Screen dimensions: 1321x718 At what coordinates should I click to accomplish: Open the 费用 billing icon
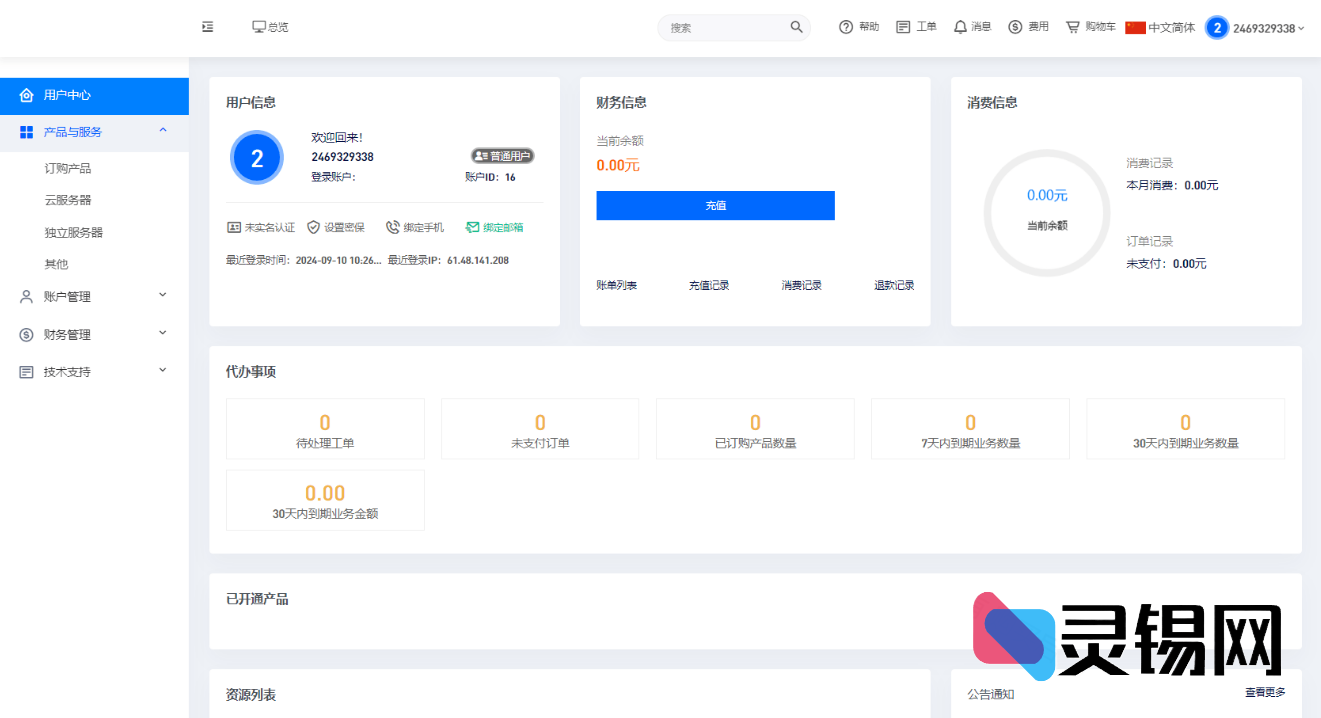click(1015, 27)
